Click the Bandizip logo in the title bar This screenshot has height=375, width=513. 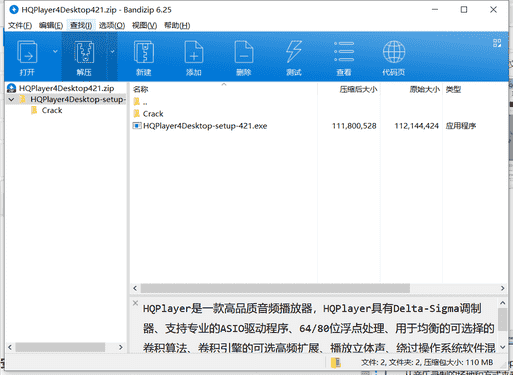point(14,10)
